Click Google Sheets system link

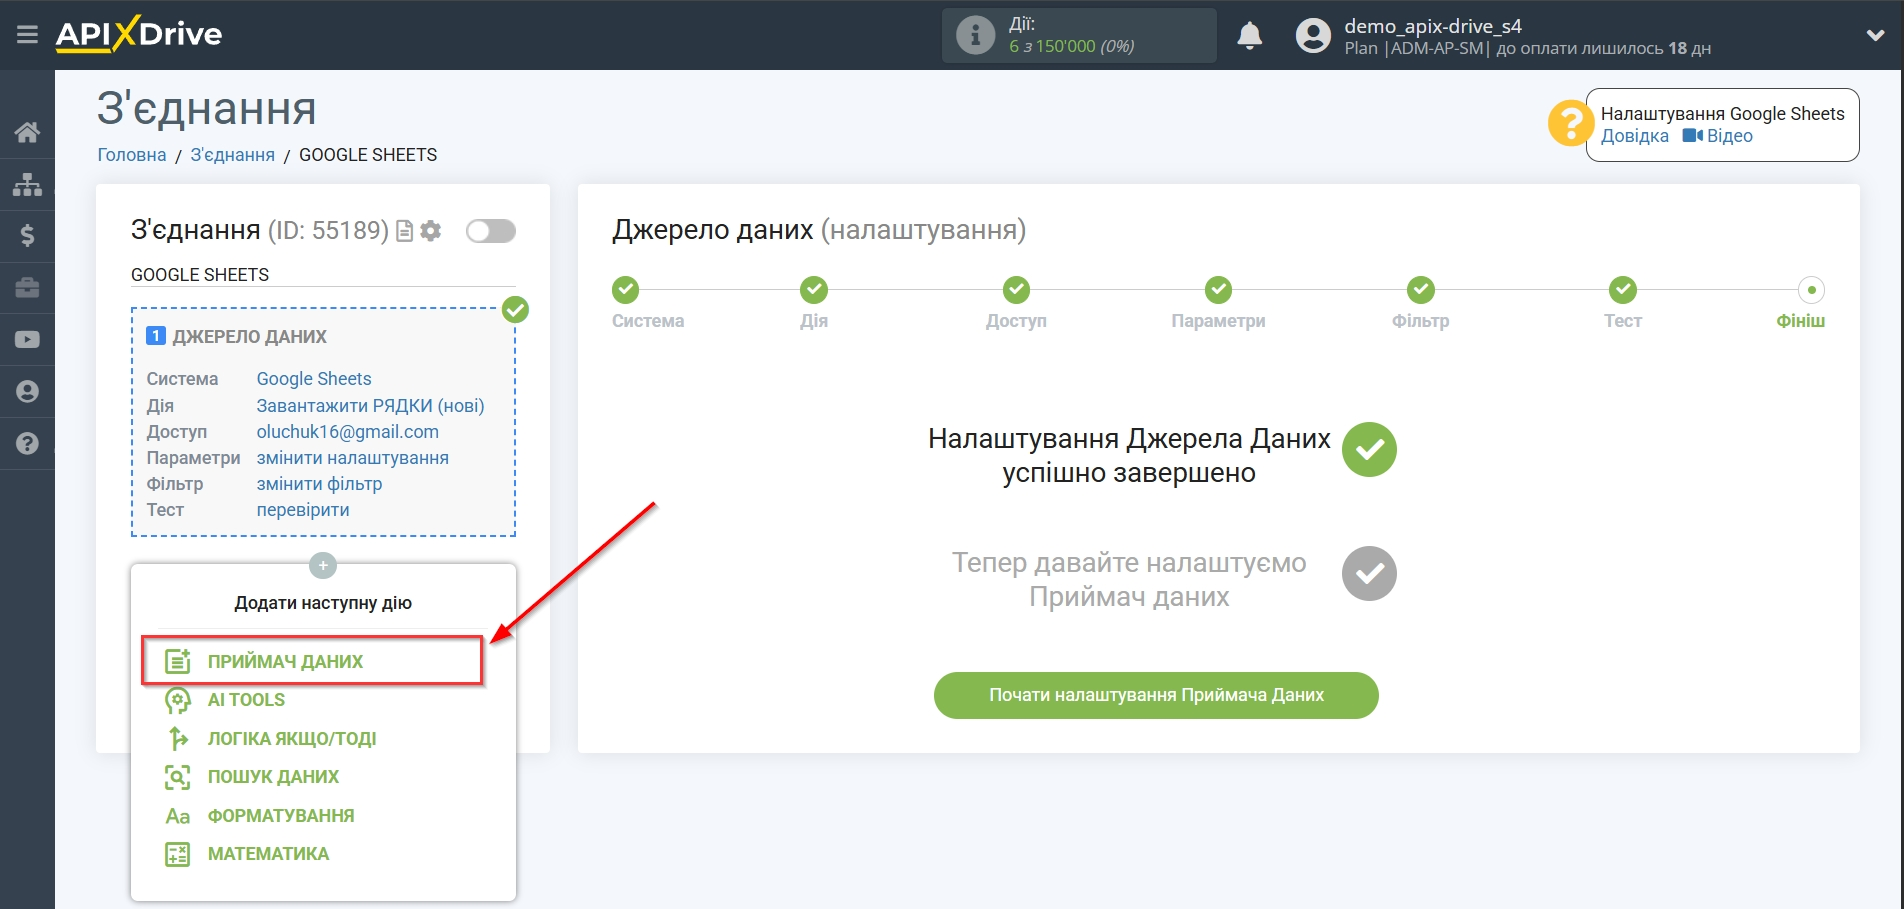pos(314,379)
